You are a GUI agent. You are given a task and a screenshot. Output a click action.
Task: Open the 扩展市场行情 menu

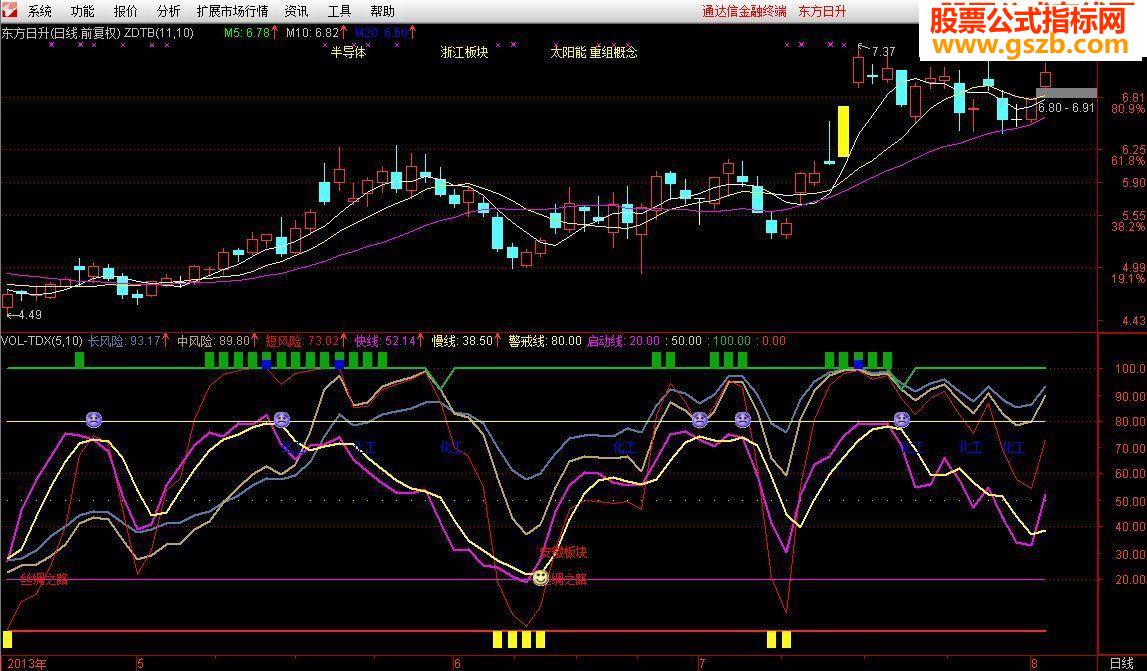[233, 11]
